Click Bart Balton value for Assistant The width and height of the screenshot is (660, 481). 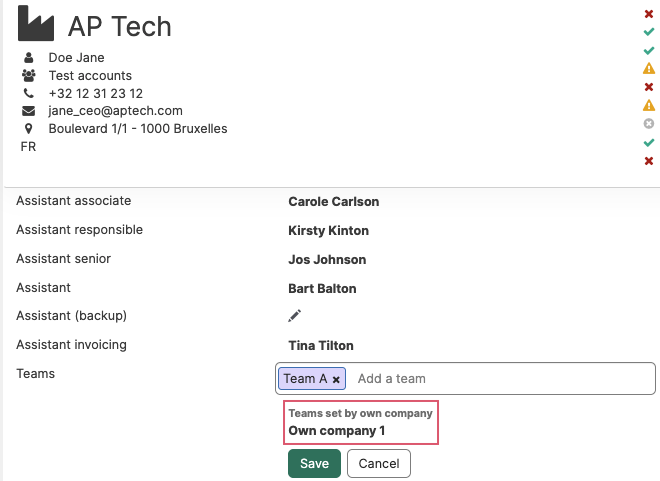click(x=322, y=289)
